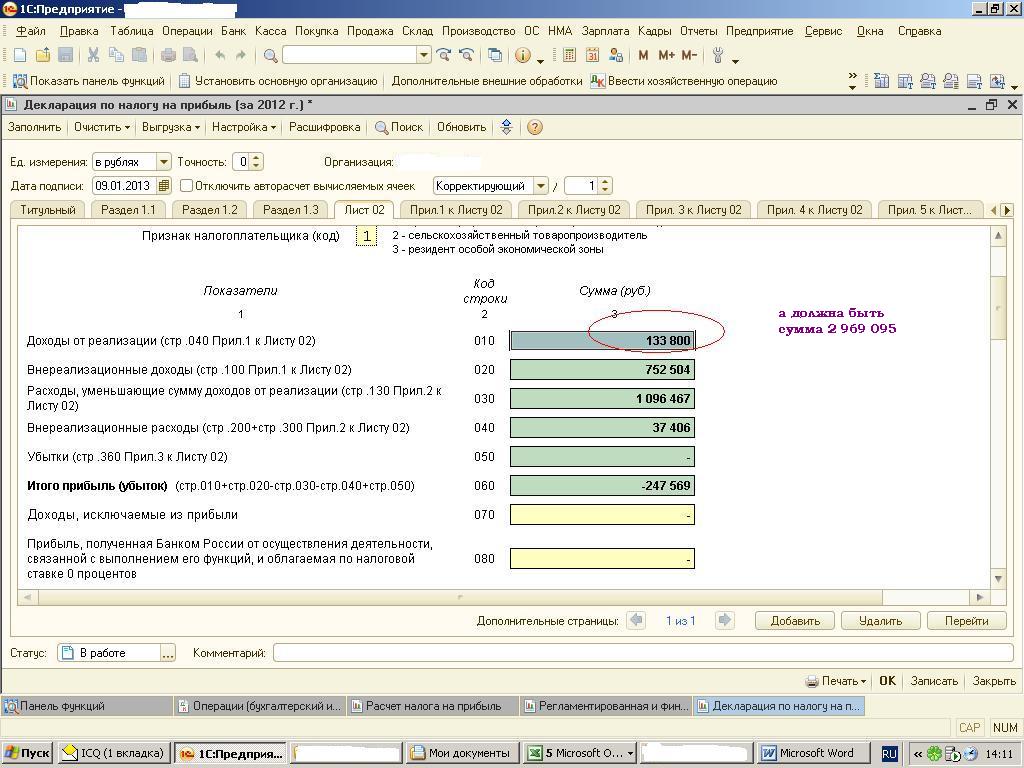The image size is (1024, 768).
Task: Switch to the 'Раздел 1.1' tab
Action: pos(128,210)
